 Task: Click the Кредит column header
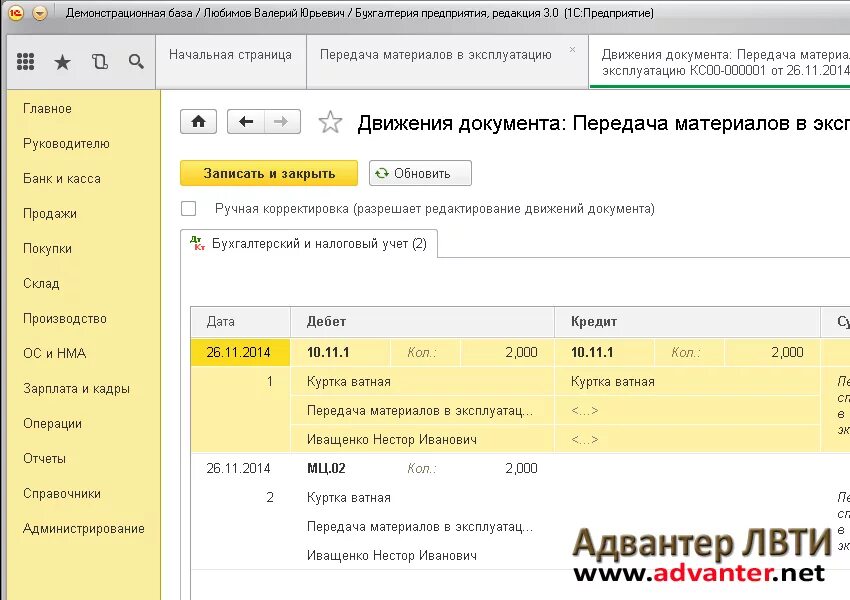coord(687,322)
